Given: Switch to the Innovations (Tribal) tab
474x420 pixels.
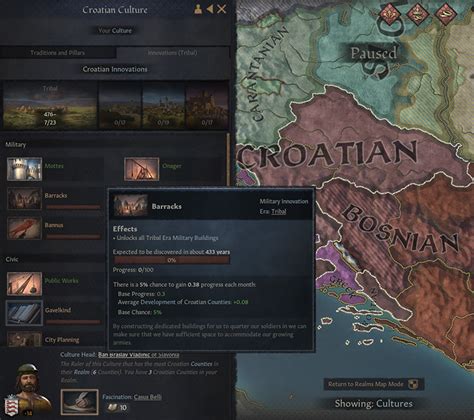Looking at the screenshot, I should [x=173, y=53].
